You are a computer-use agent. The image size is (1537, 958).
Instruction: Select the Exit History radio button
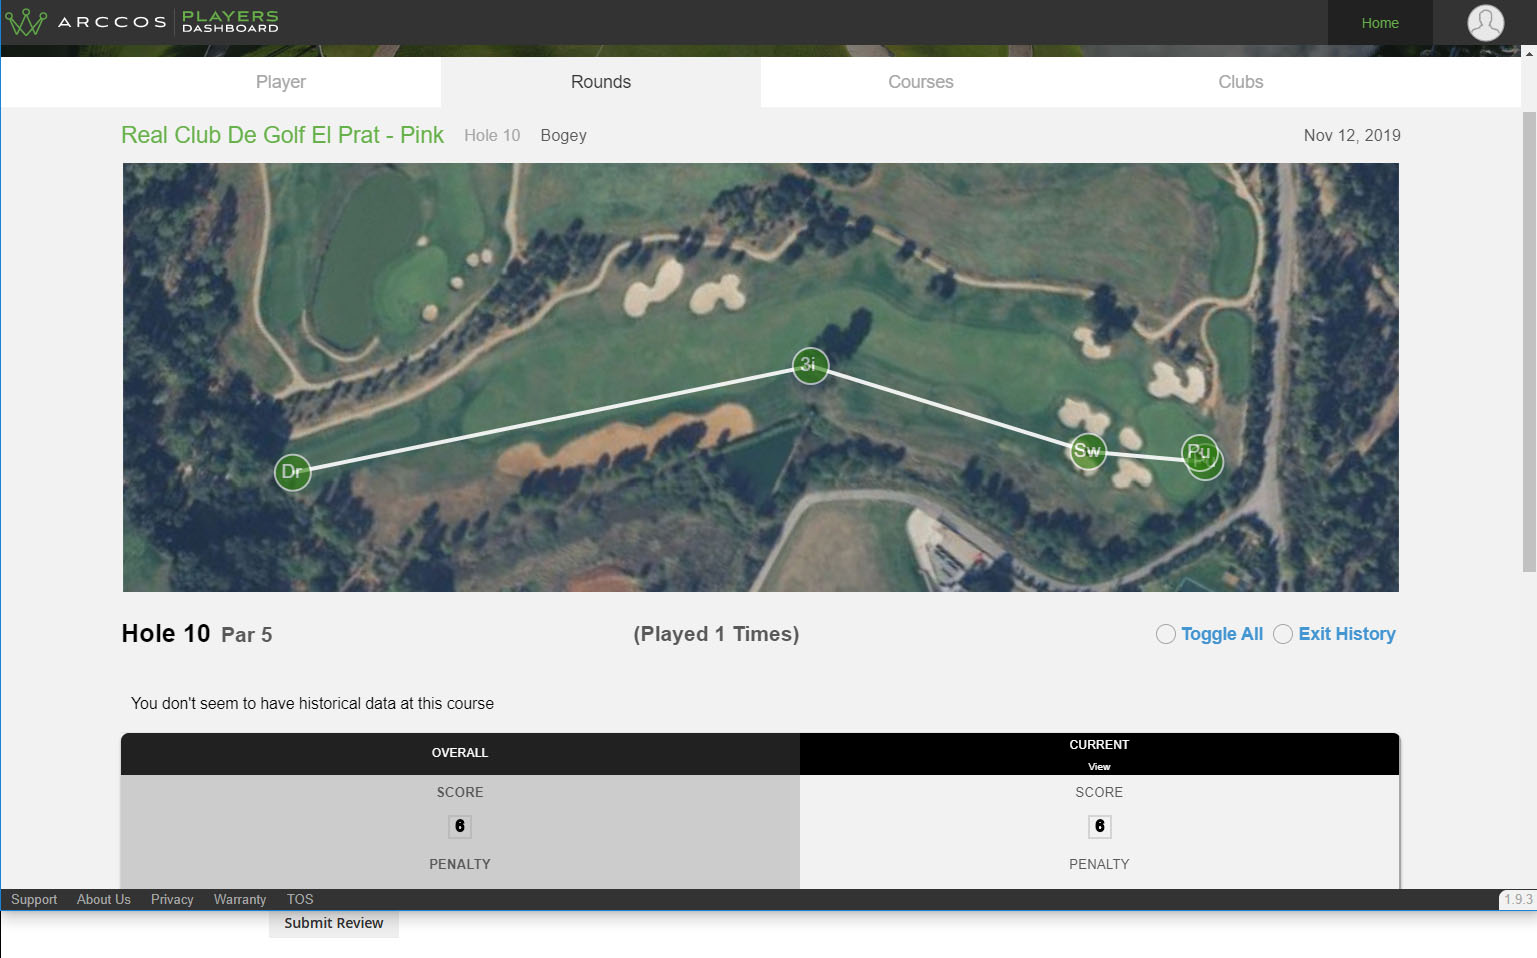1283,634
